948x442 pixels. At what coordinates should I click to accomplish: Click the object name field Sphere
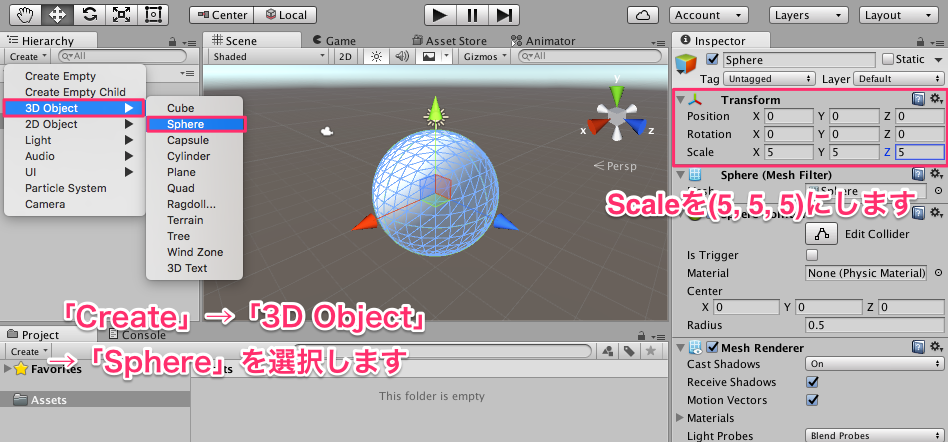[x=799, y=60]
